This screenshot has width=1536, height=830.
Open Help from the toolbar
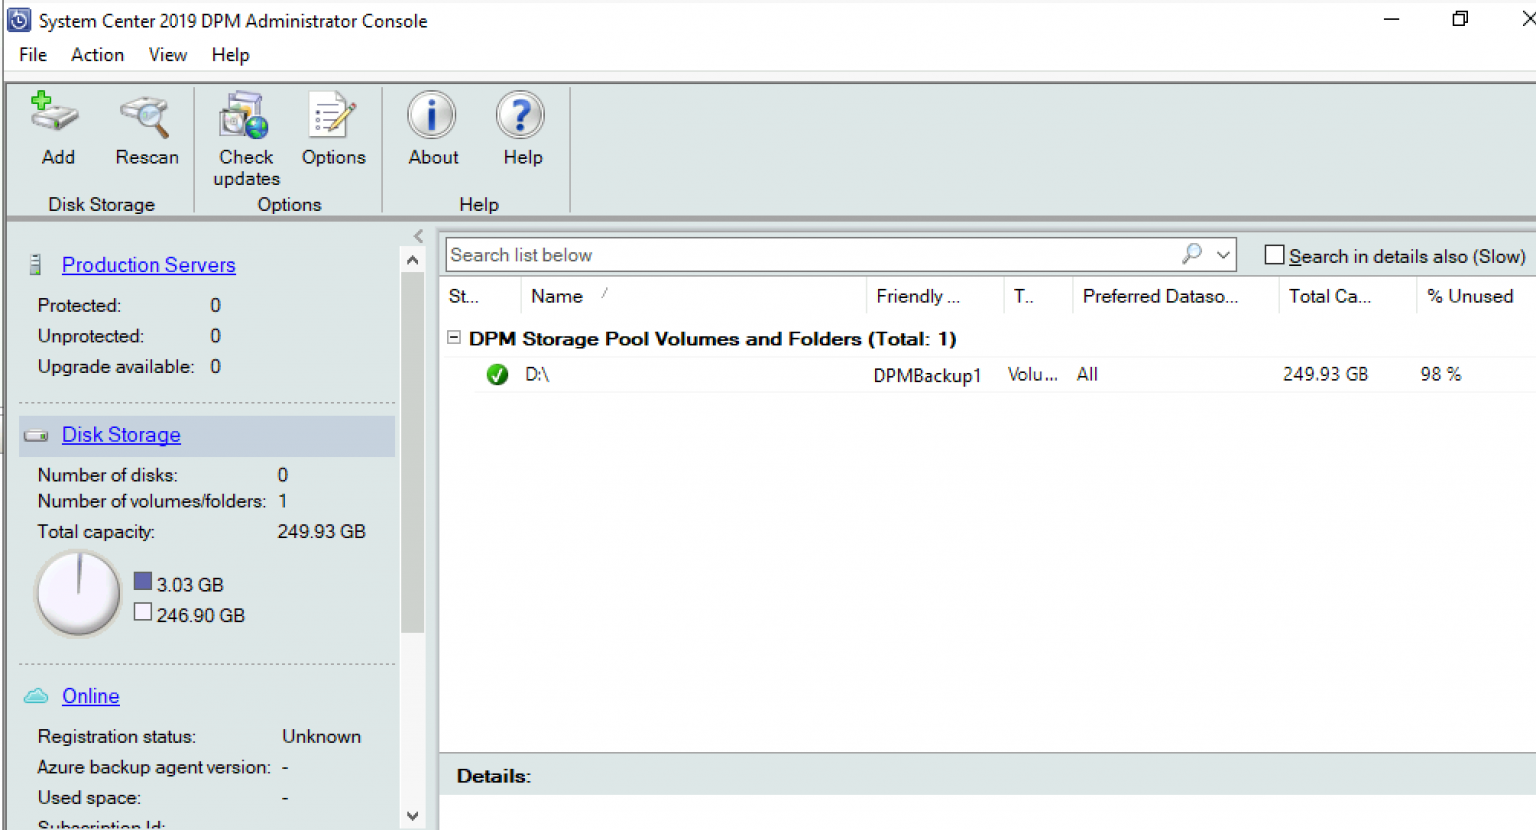pyautogui.click(x=521, y=115)
